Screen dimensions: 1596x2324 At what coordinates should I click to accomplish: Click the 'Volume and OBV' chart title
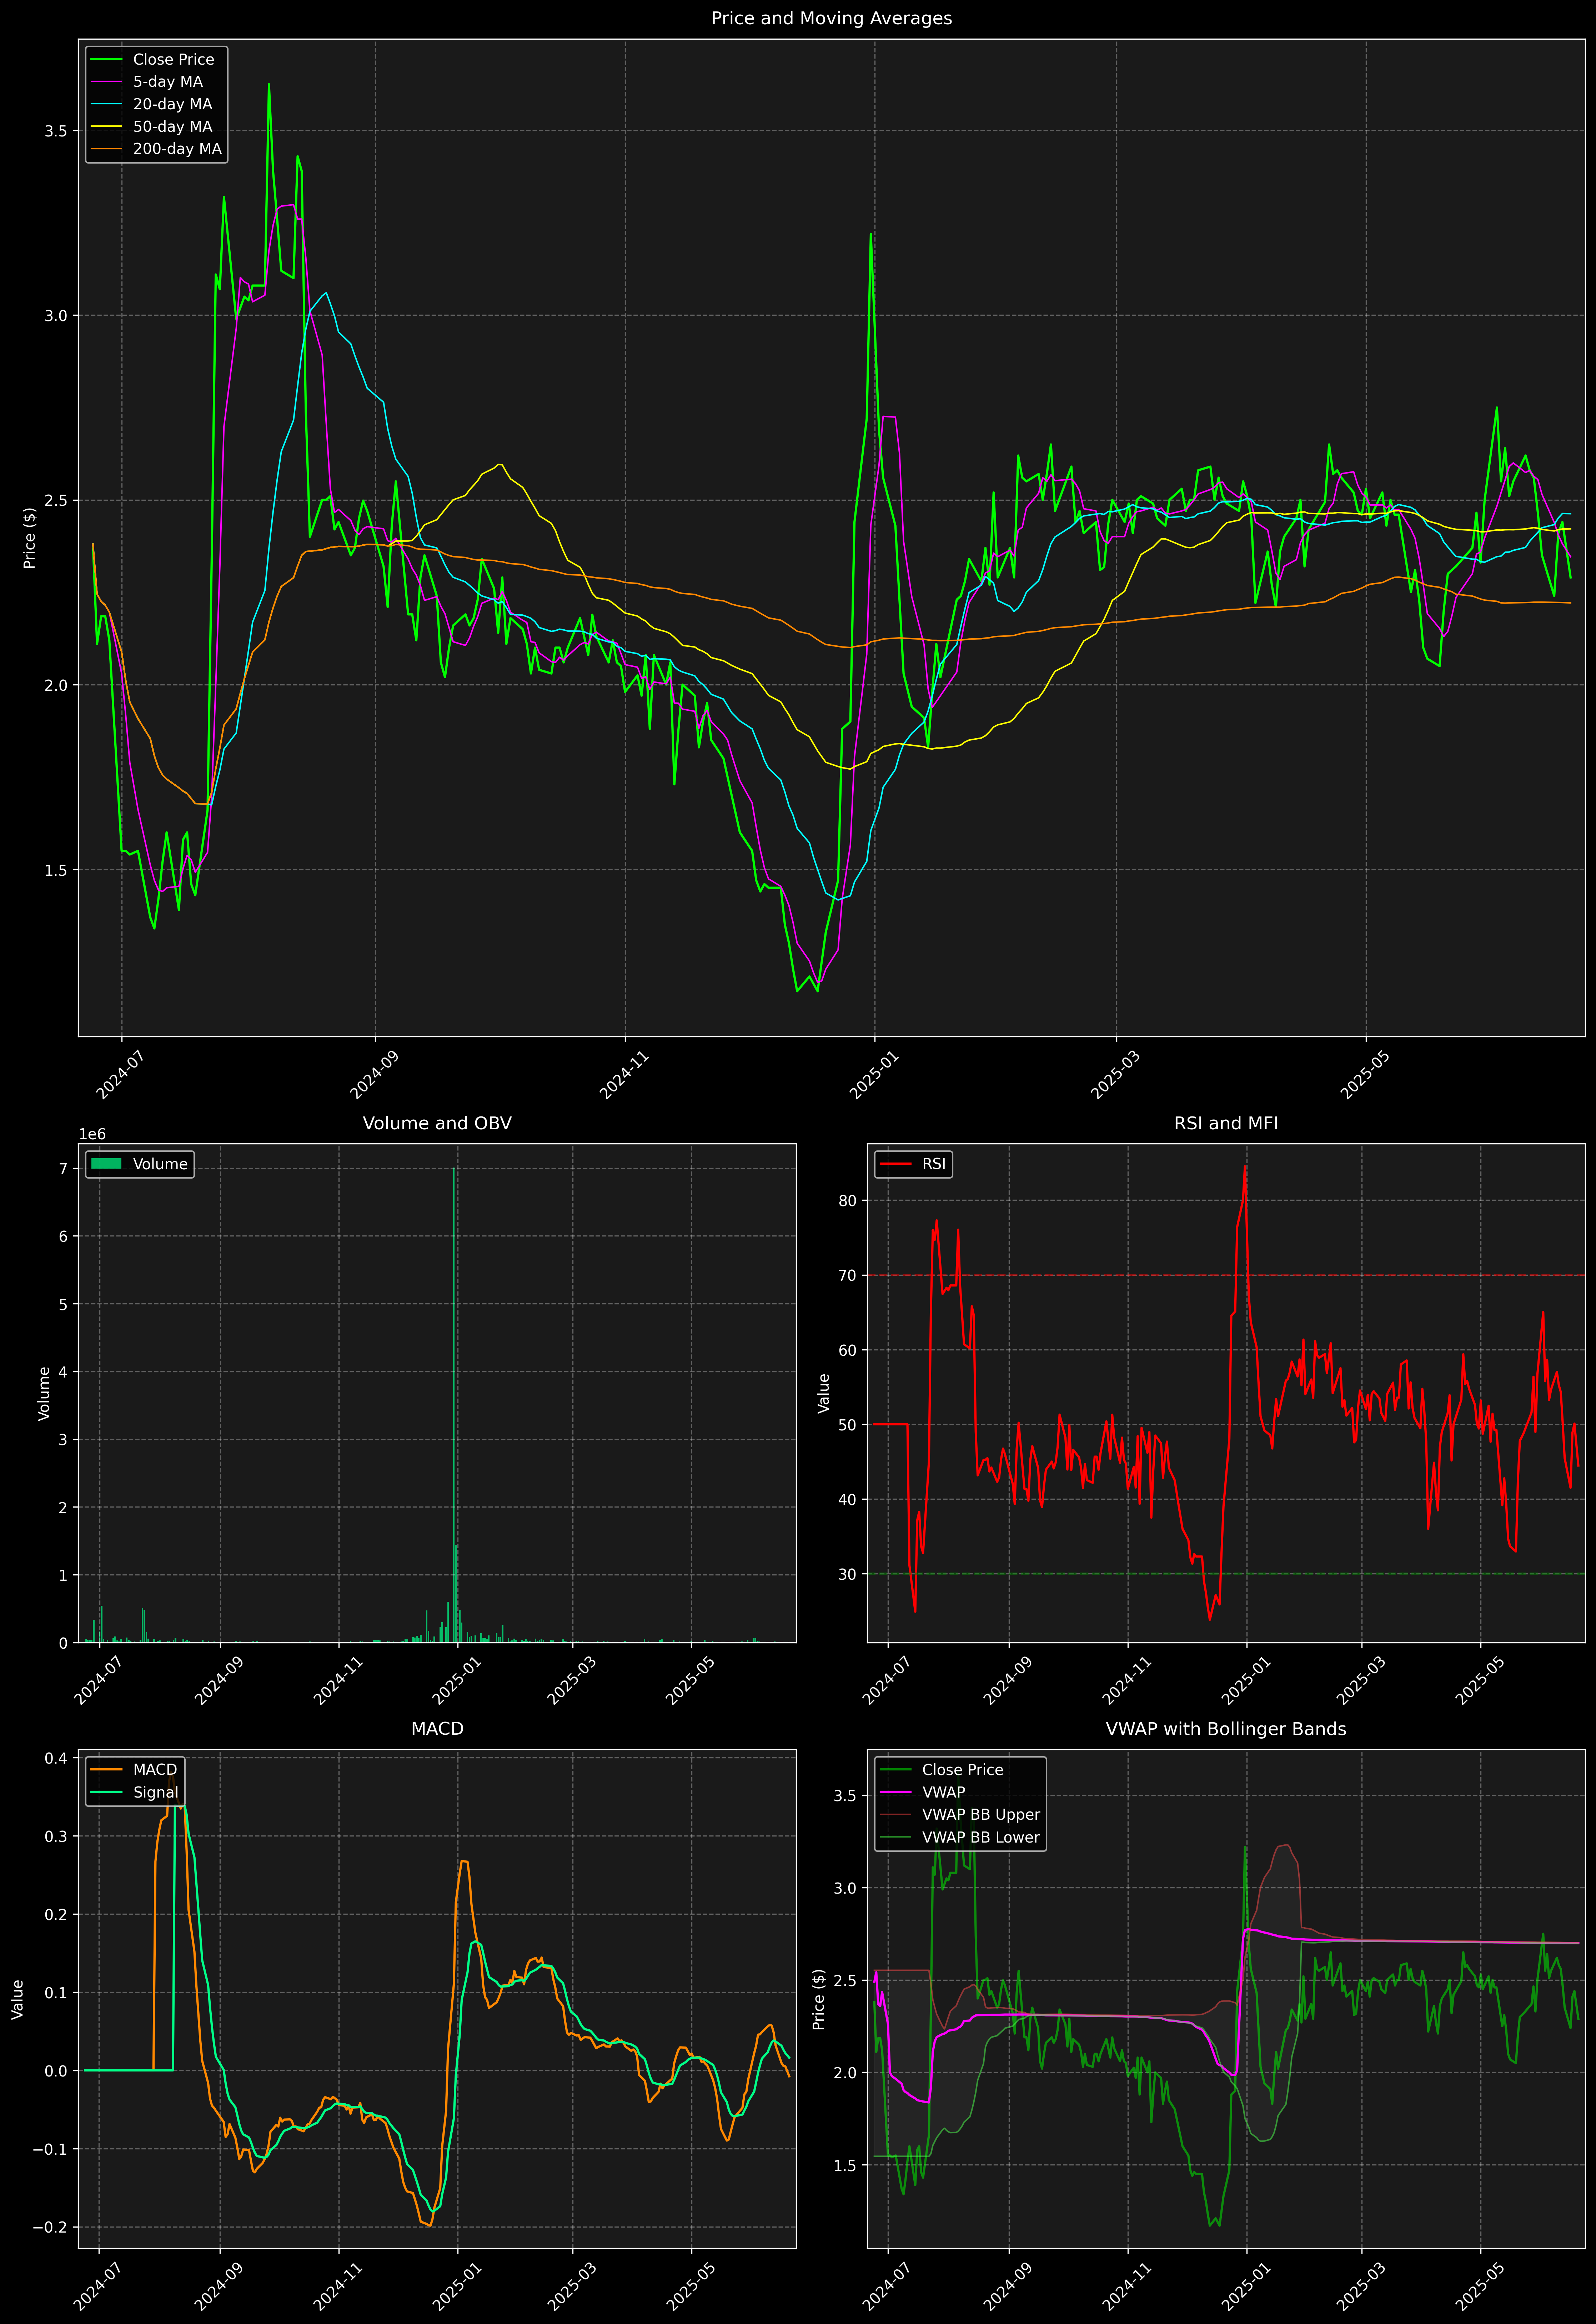437,1123
